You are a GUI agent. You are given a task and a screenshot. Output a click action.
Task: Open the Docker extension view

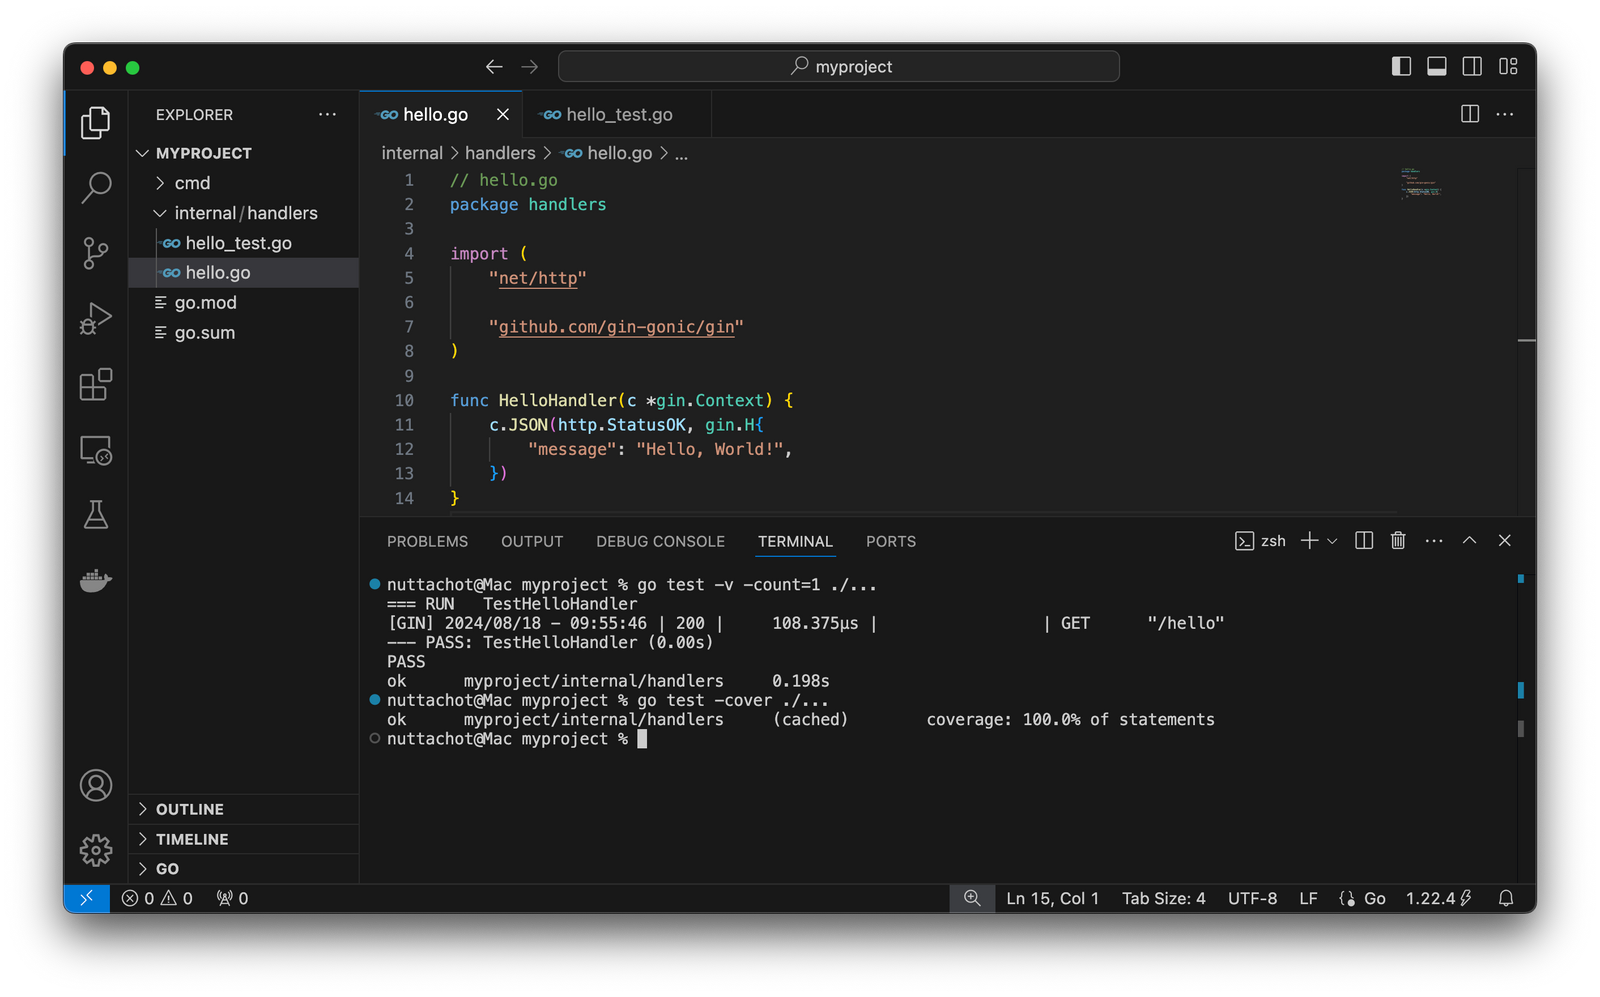tap(95, 581)
